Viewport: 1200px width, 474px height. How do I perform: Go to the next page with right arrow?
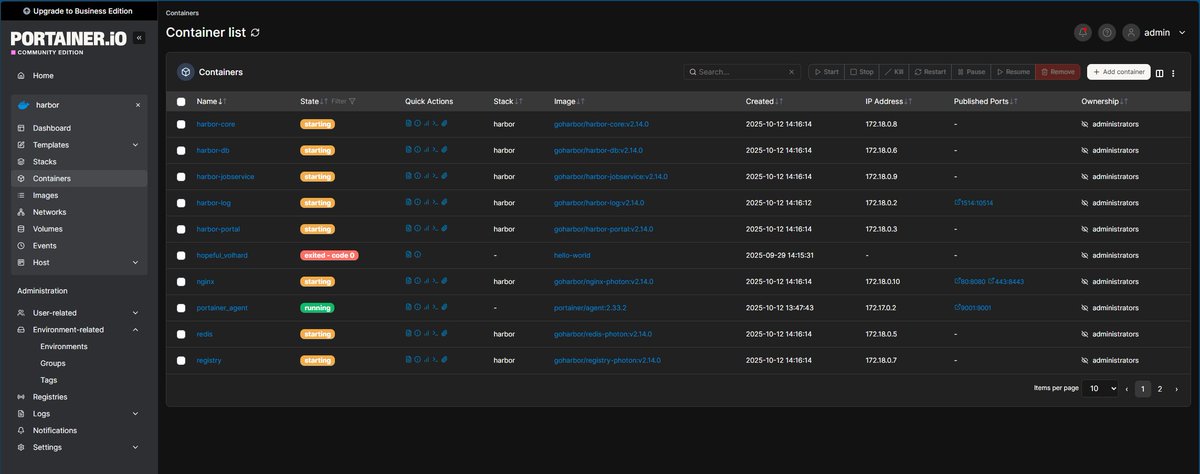1176,388
